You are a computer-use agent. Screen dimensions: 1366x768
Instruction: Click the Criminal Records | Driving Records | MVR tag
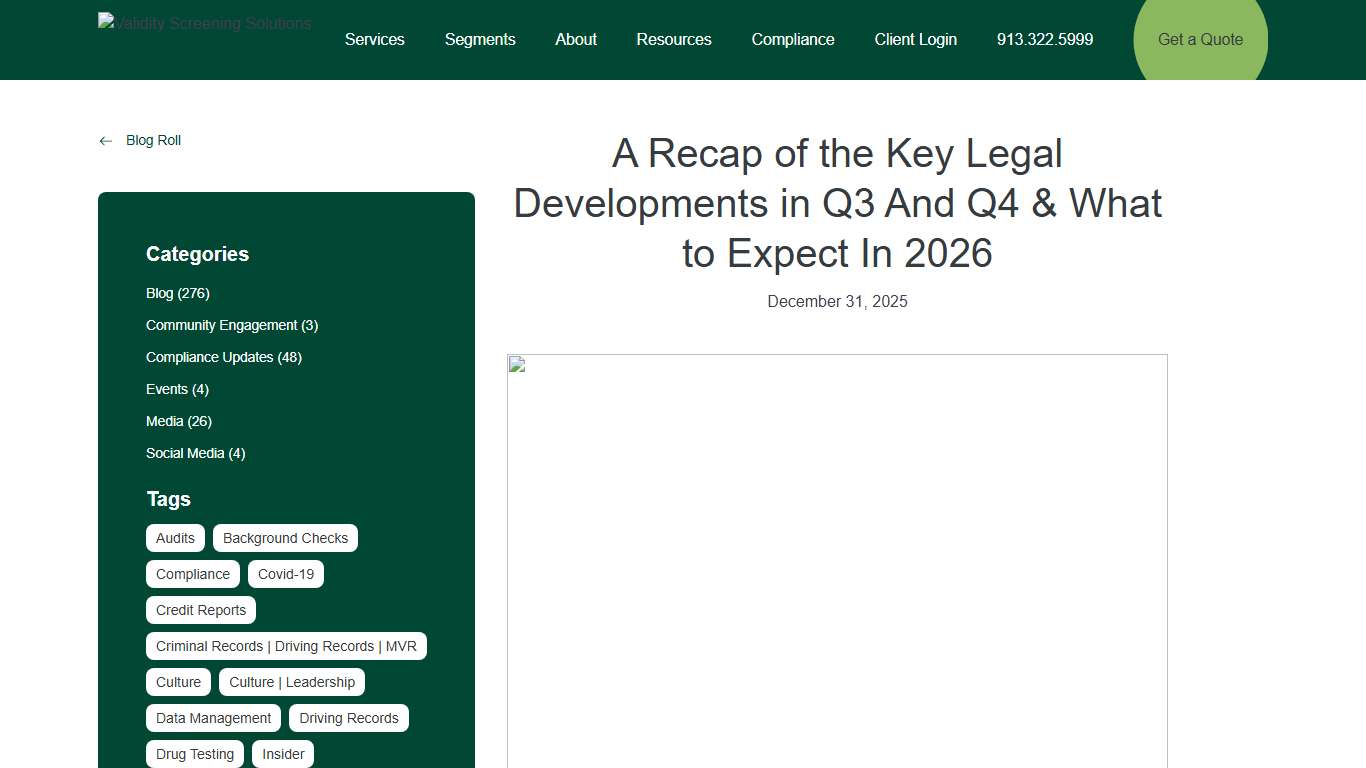tap(286, 646)
